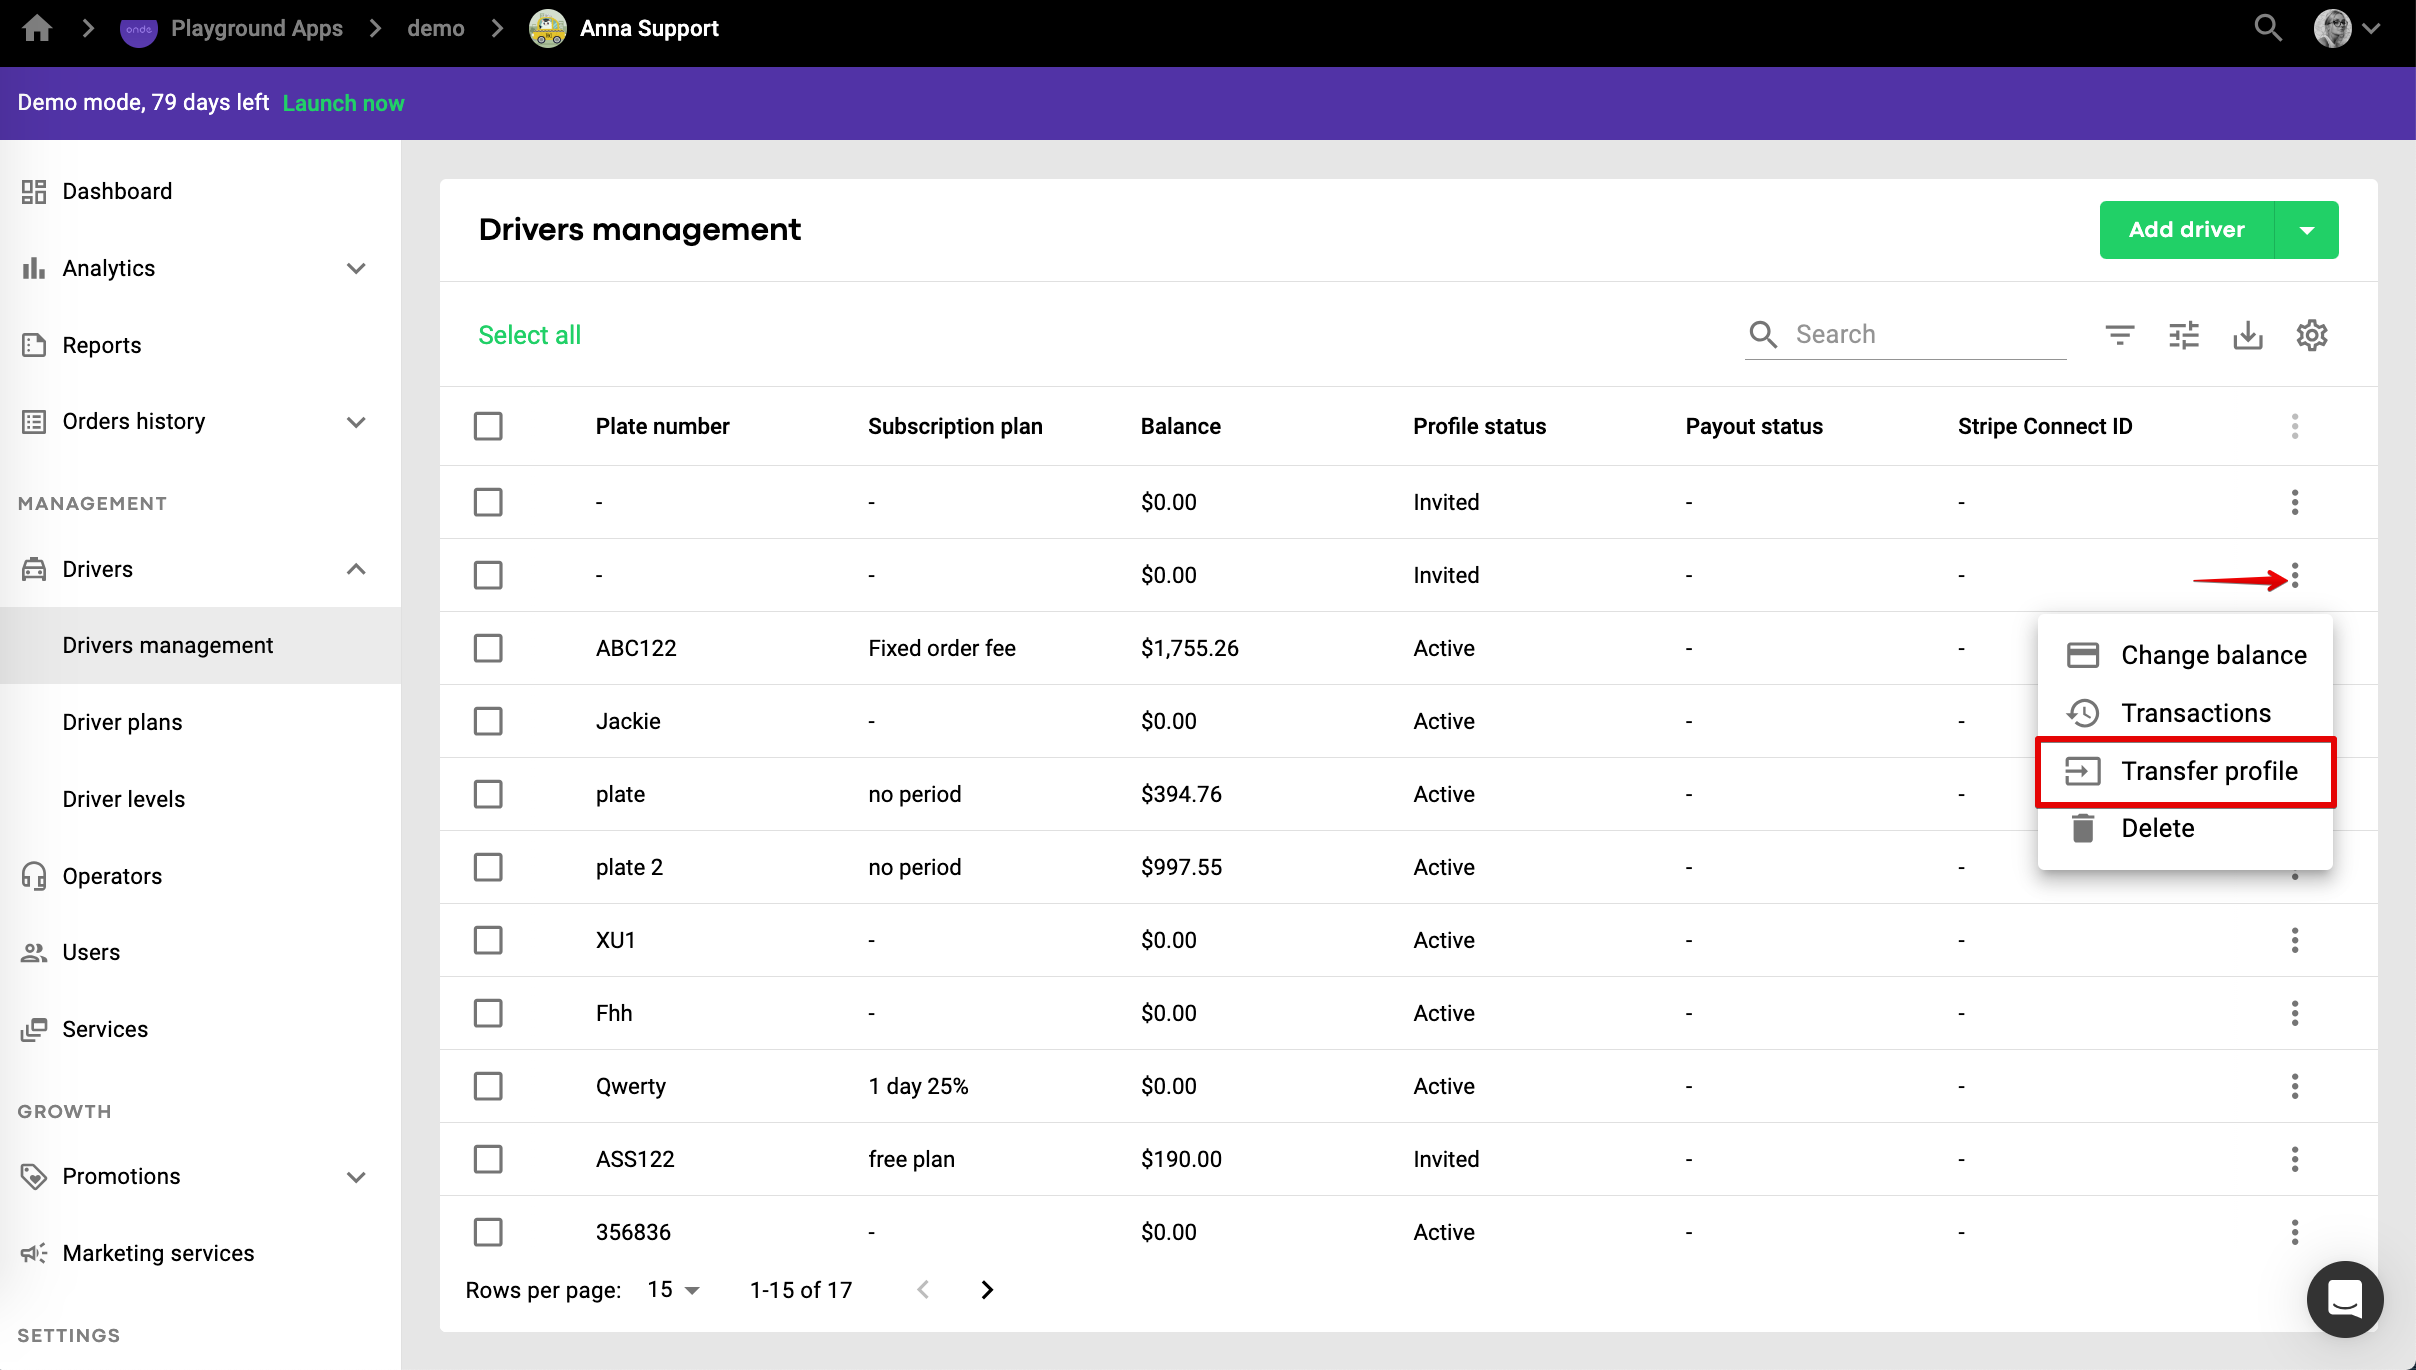Open the column tune sliders icon
2416x1370 pixels.
point(2183,335)
